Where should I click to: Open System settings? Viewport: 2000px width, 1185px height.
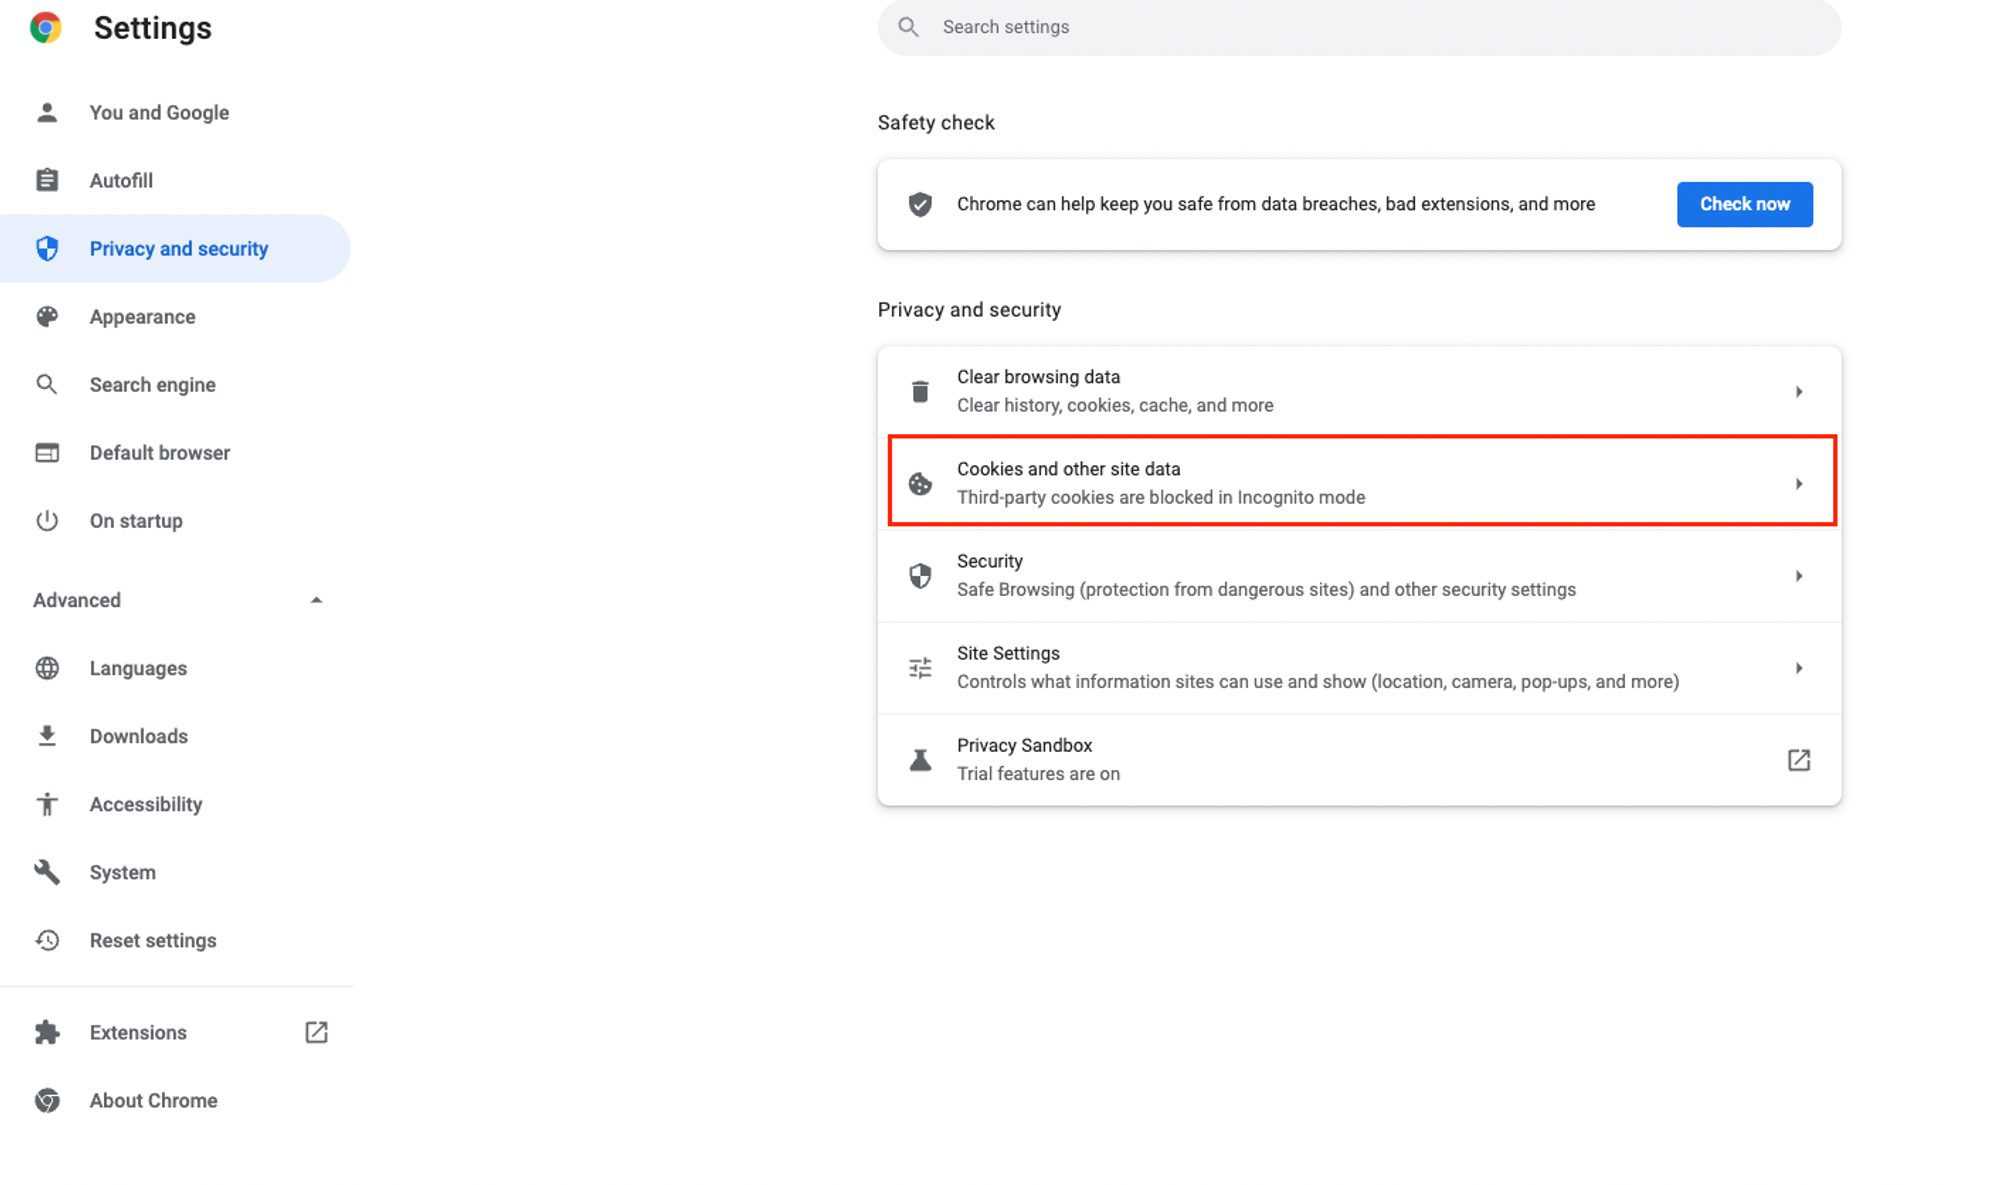(x=175, y=872)
